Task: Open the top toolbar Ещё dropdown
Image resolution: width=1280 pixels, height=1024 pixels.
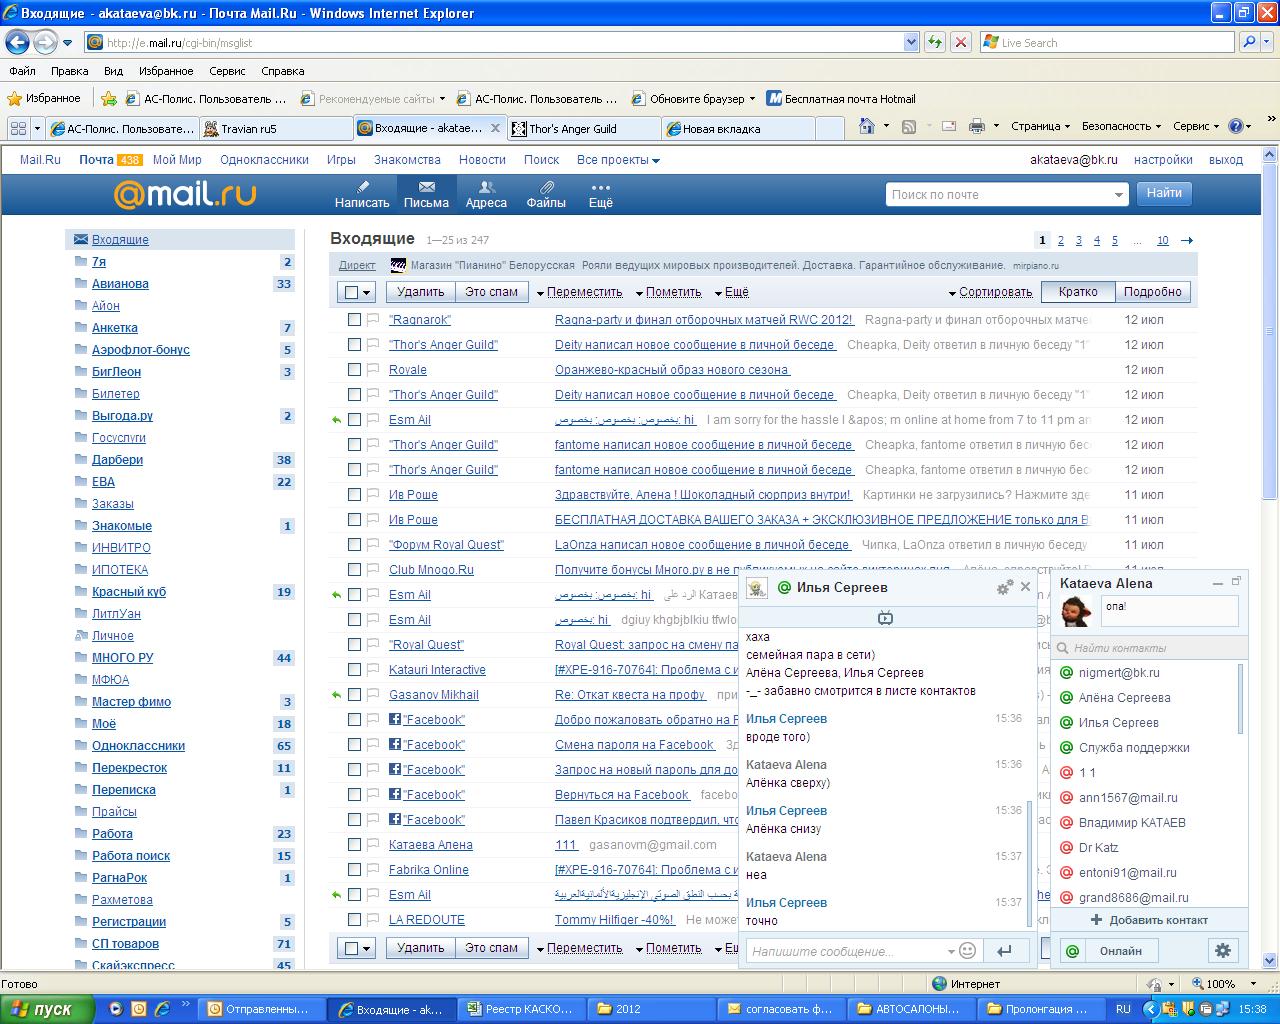Action: 731,292
